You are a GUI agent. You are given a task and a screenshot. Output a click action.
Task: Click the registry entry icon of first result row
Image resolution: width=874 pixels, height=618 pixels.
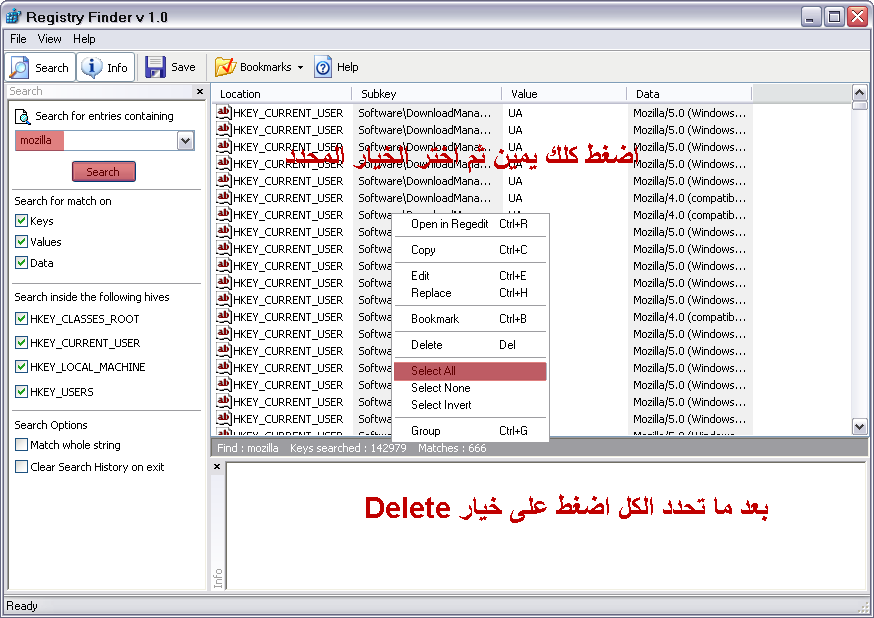pyautogui.click(x=224, y=113)
